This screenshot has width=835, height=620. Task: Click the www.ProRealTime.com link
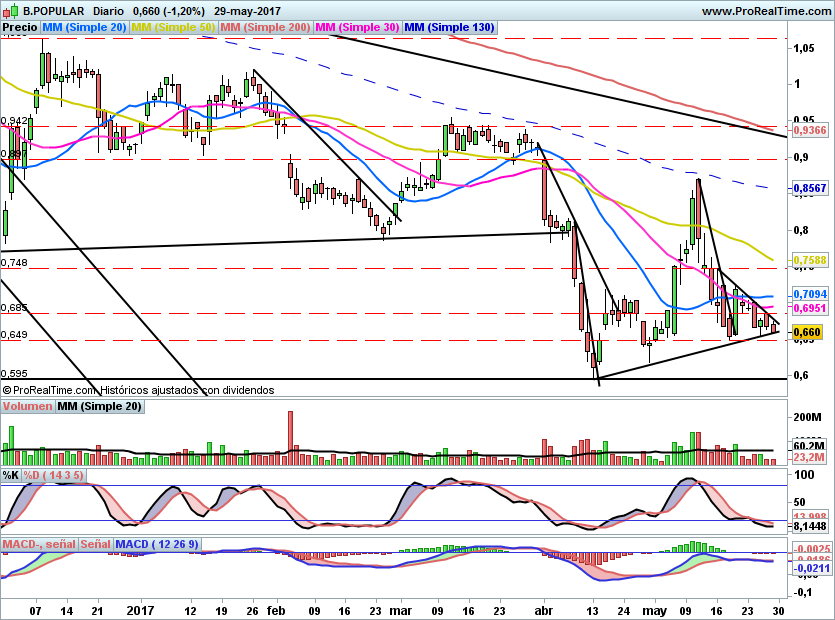pos(765,11)
